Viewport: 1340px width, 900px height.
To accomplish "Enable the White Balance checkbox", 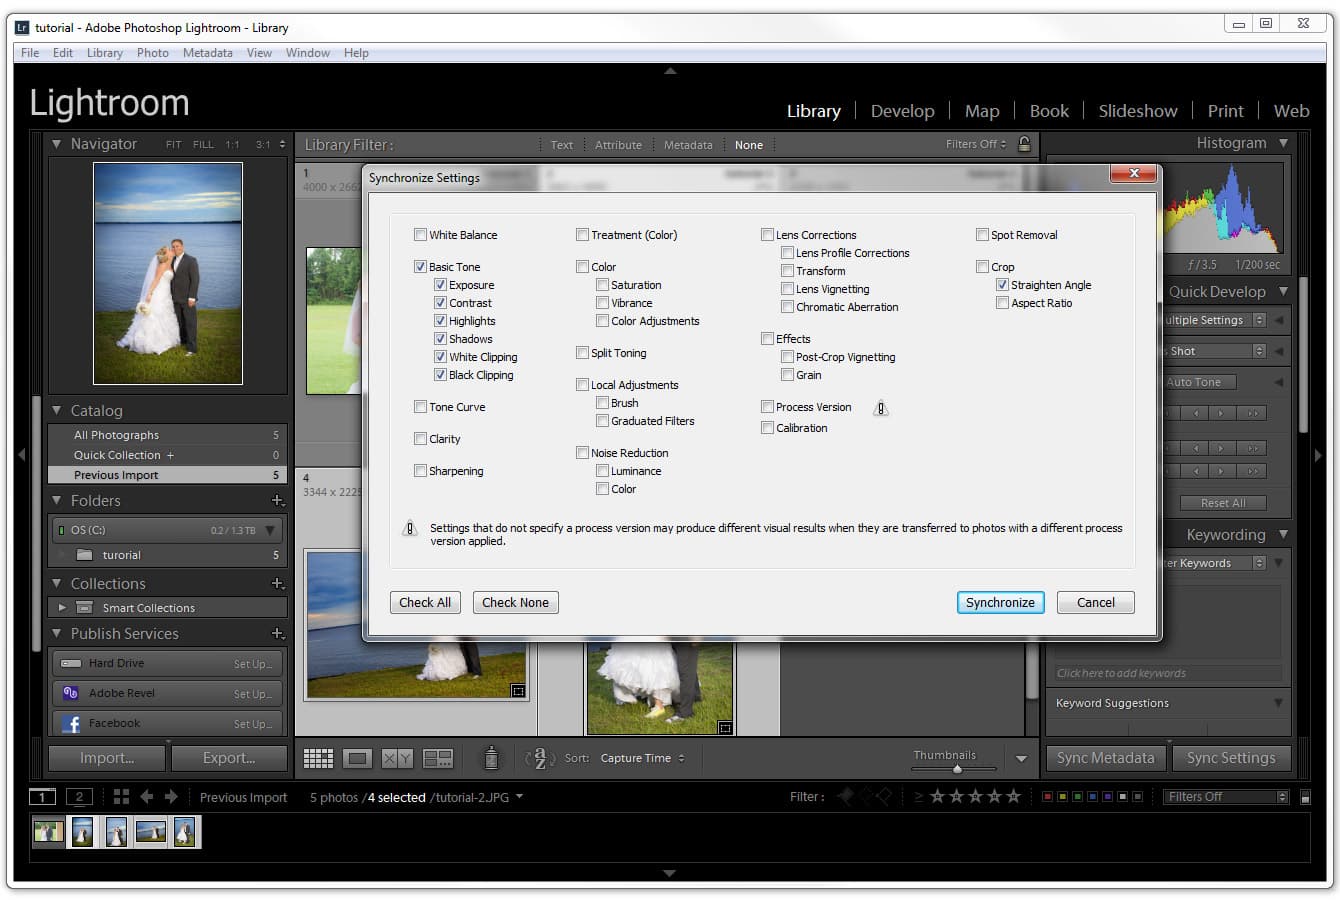I will point(421,234).
